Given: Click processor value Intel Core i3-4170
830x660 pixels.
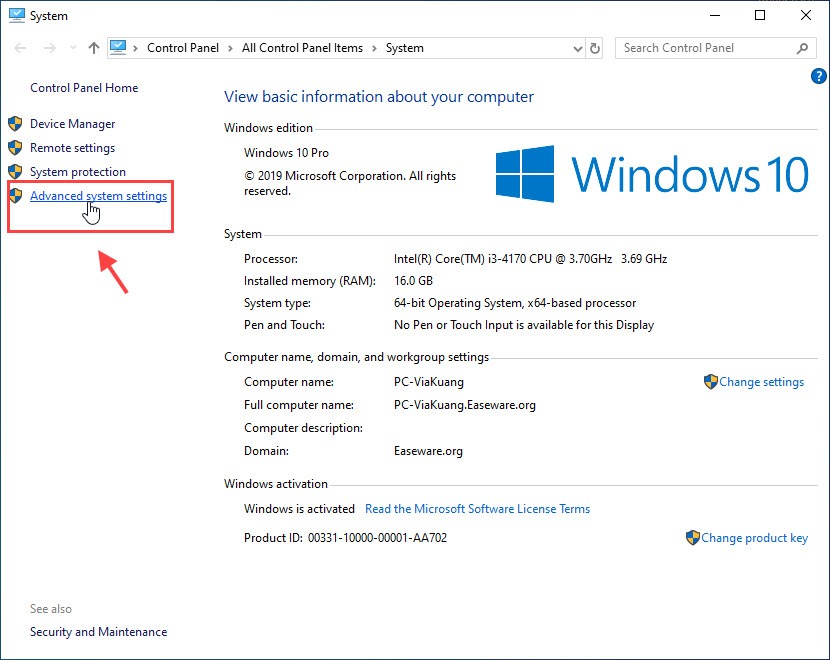Looking at the screenshot, I should [x=530, y=259].
